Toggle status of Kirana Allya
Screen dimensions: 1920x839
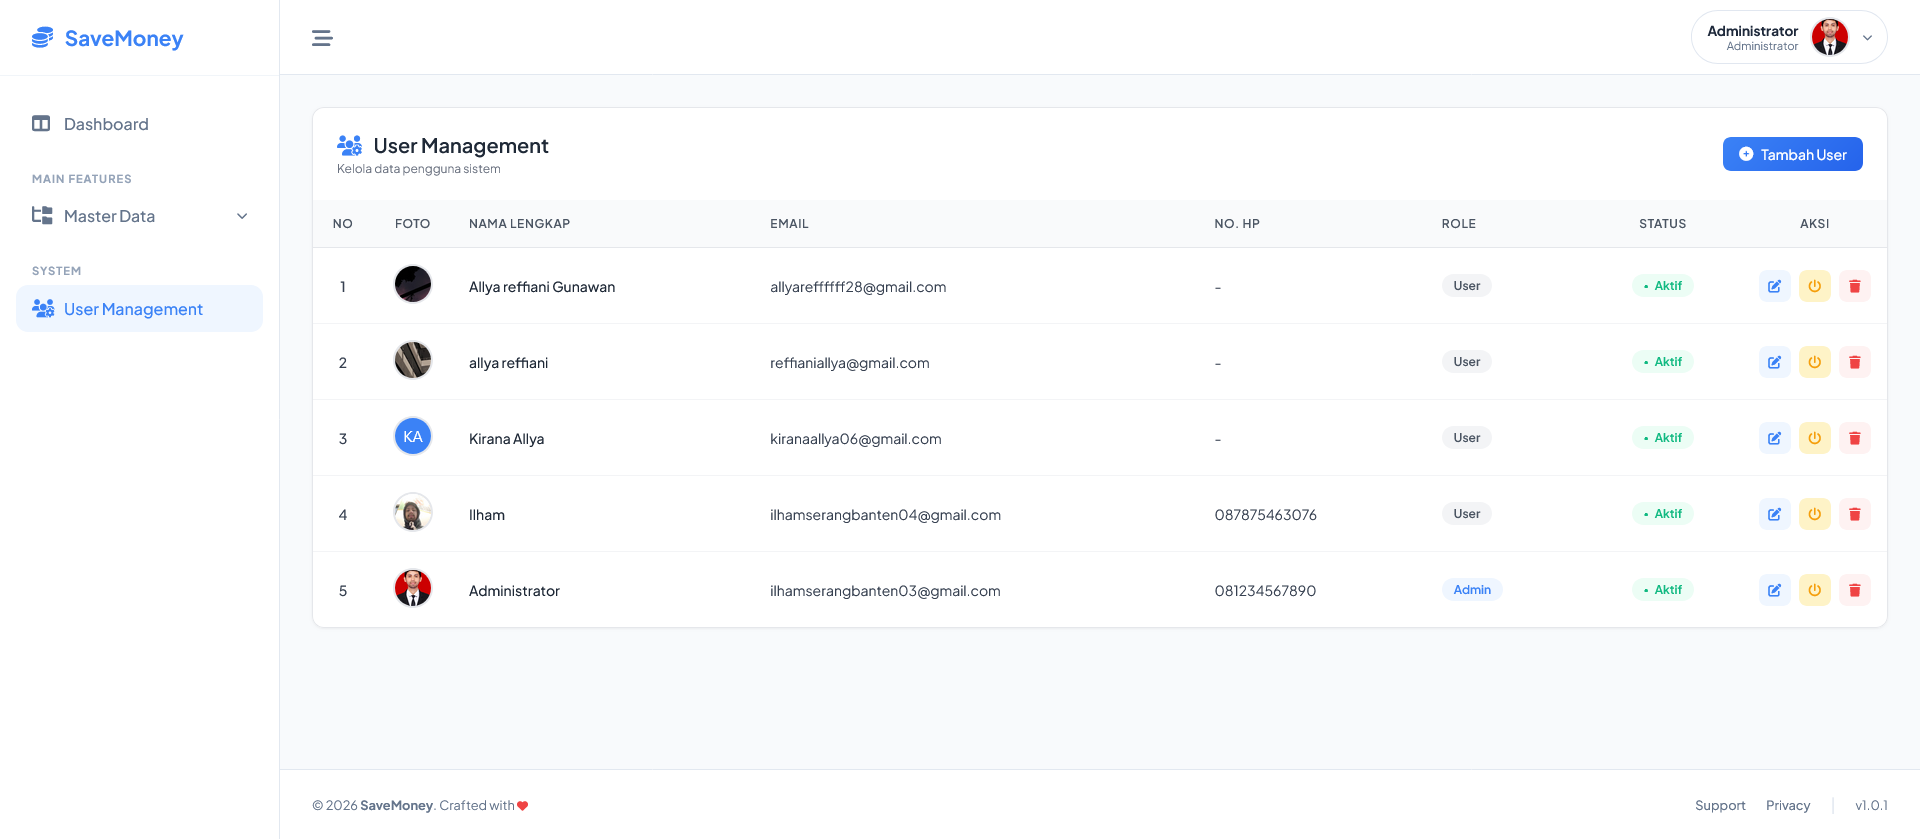click(1815, 438)
